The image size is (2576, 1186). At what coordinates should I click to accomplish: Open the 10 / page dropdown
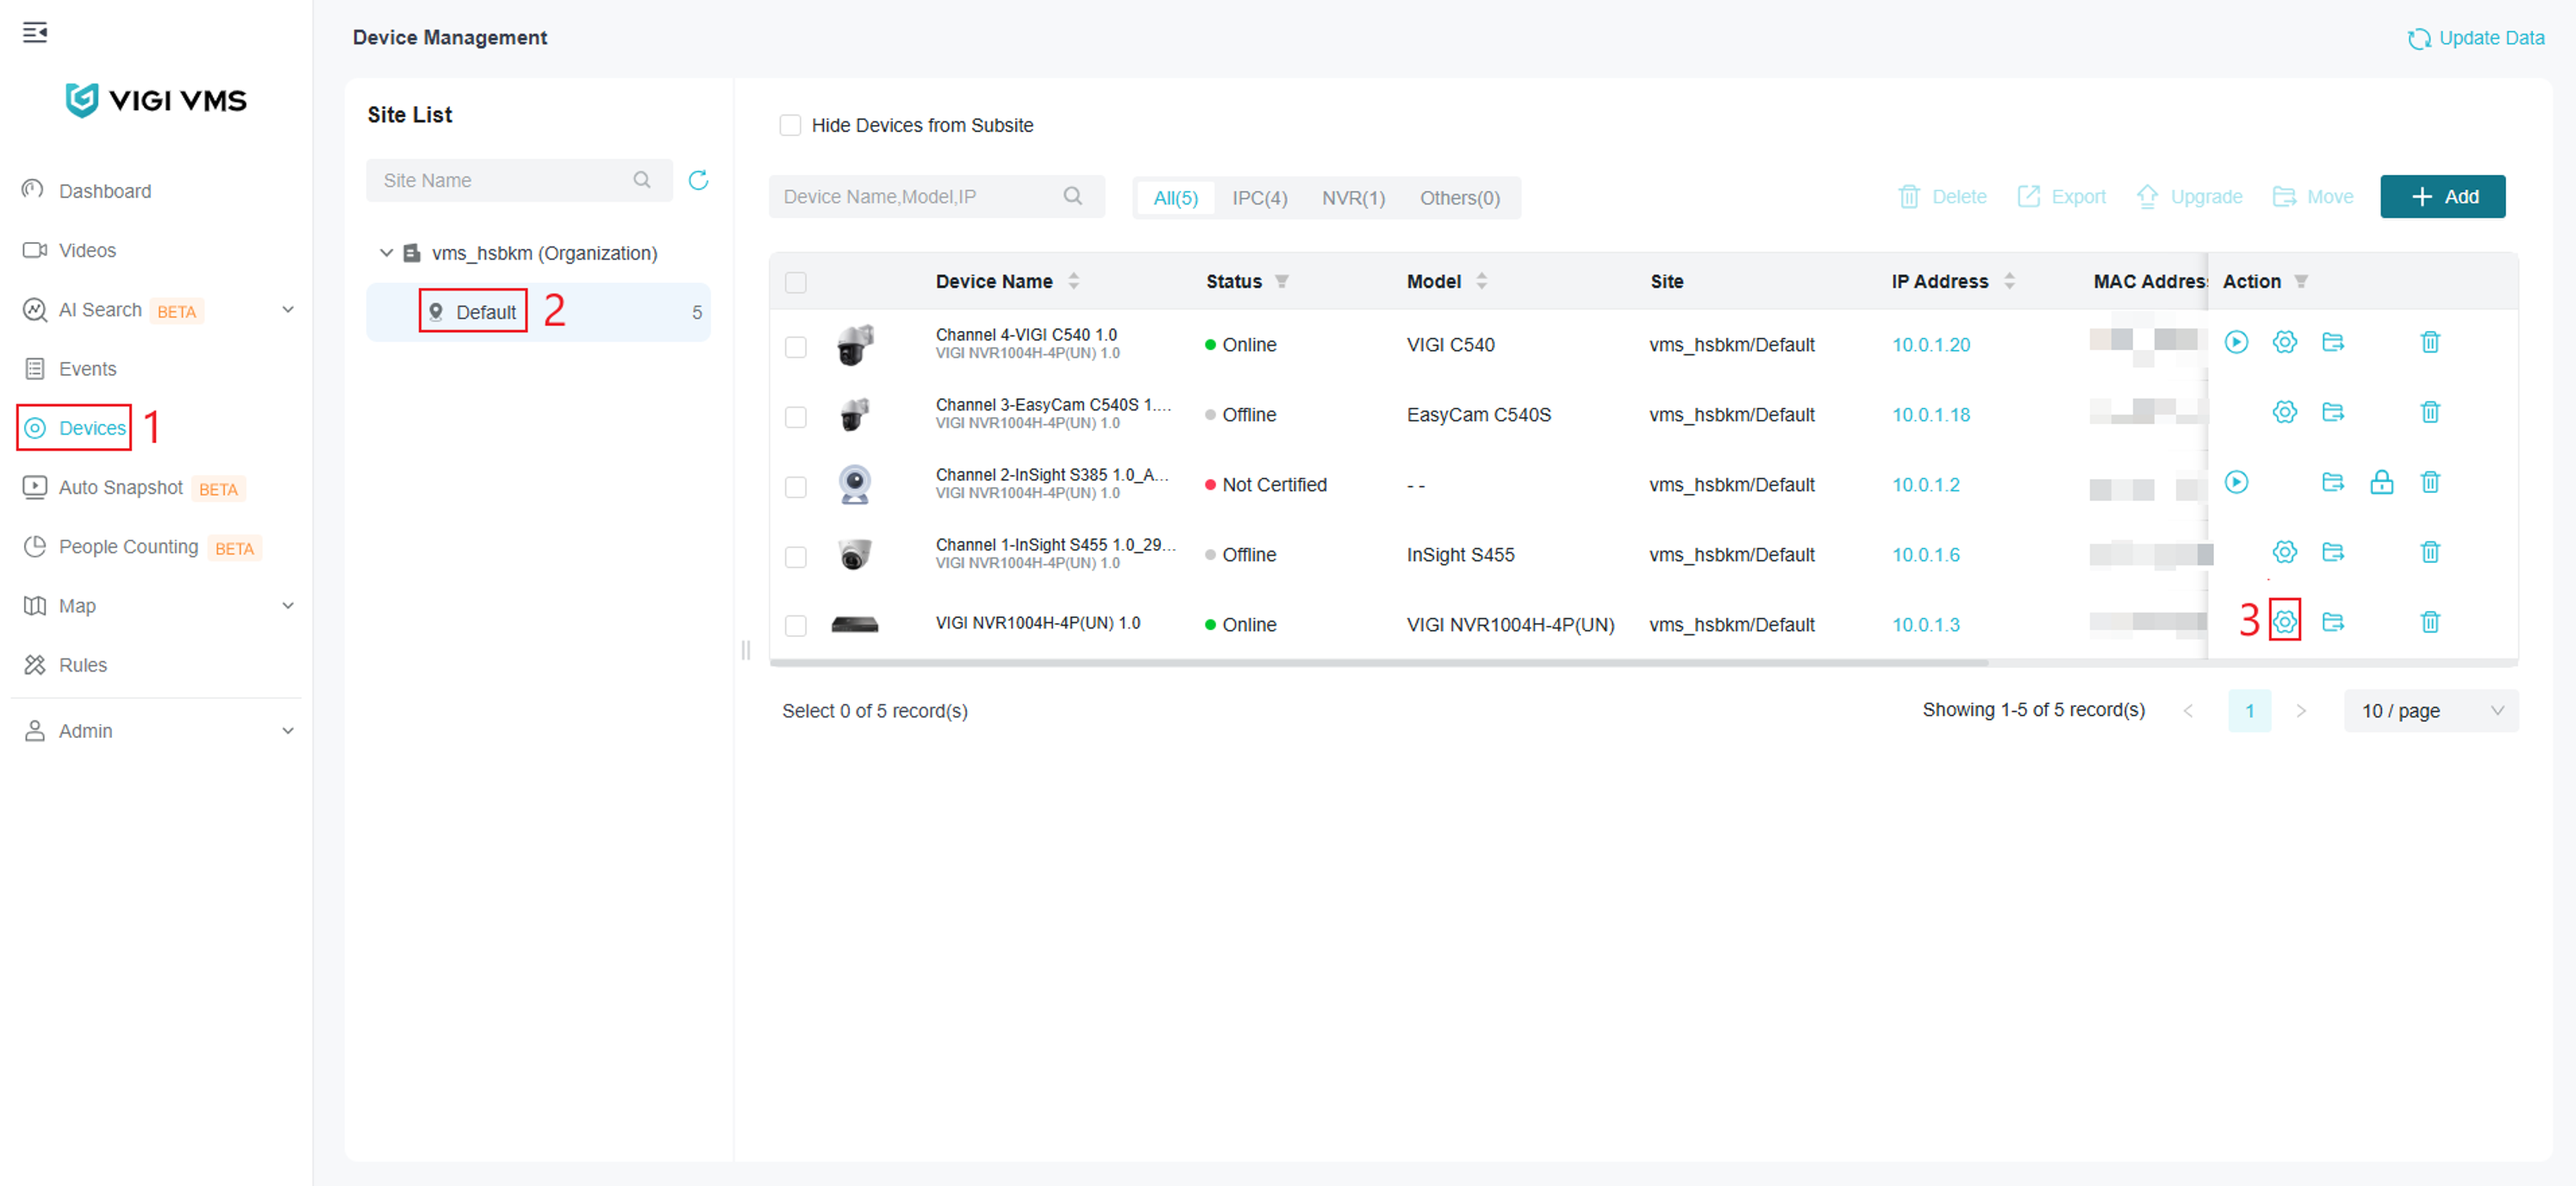2430,710
